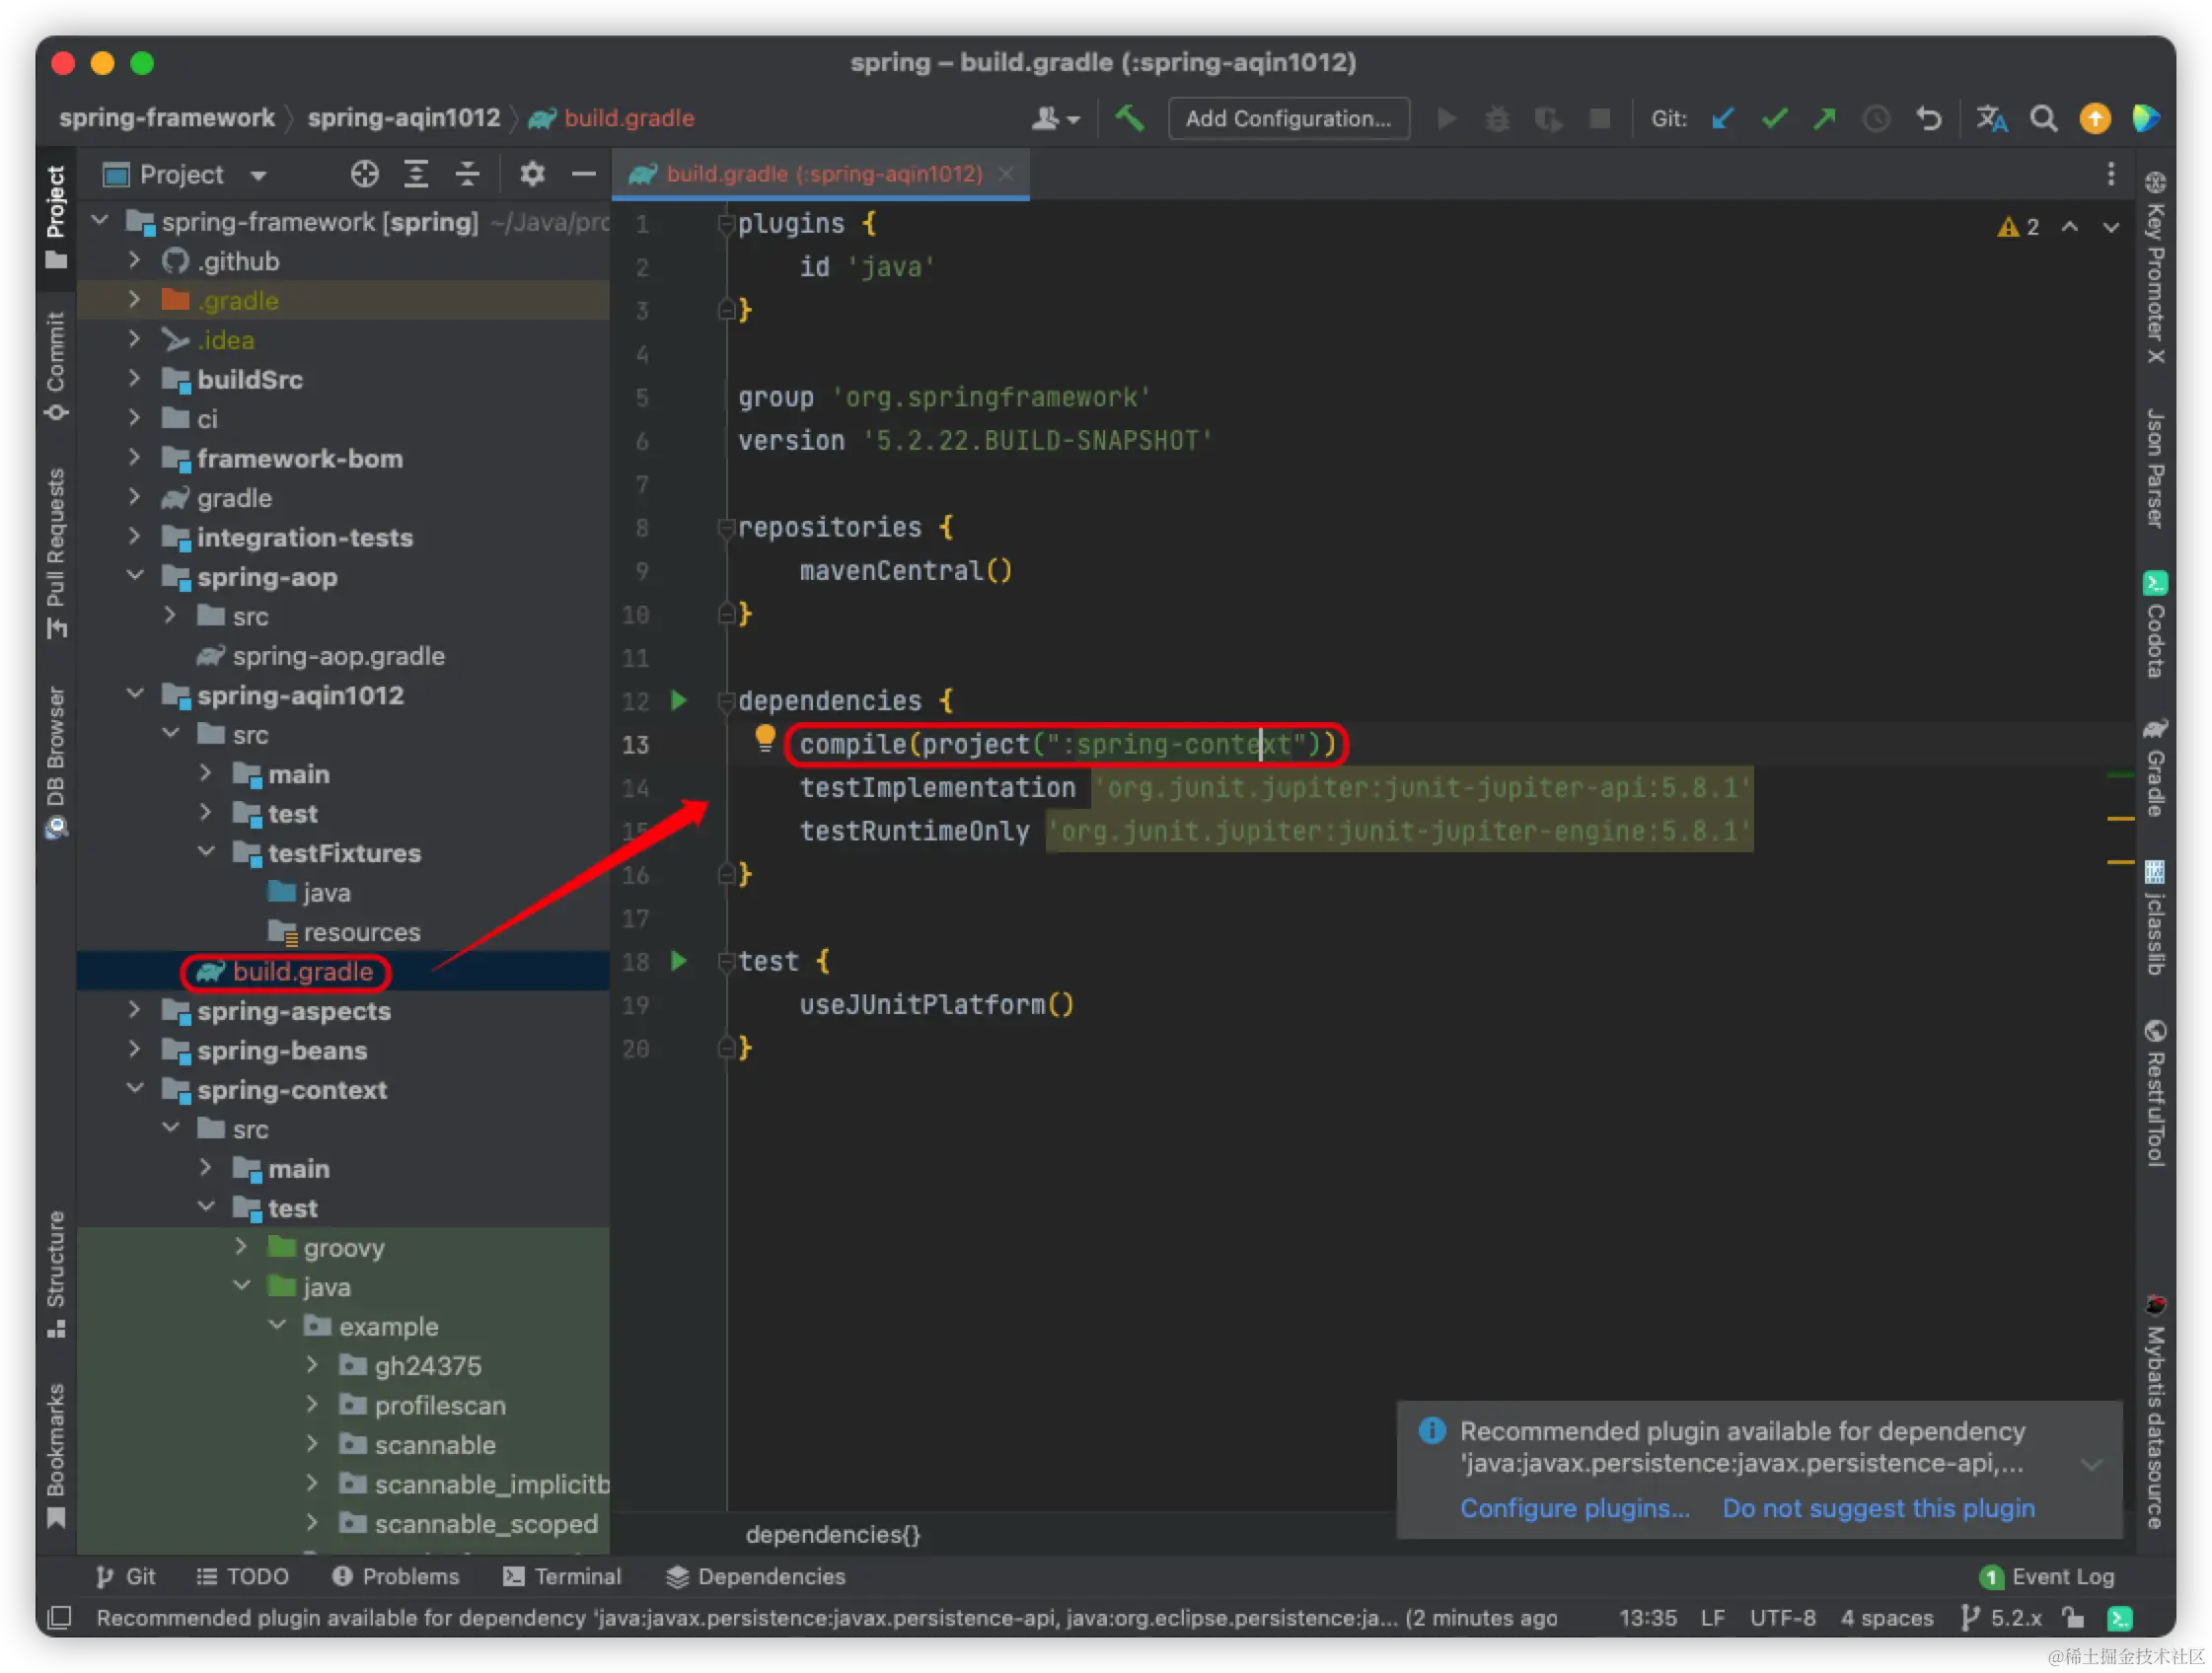Click Git update project arrow icon
Screen dimensions: 2212x1673
(x=1722, y=119)
